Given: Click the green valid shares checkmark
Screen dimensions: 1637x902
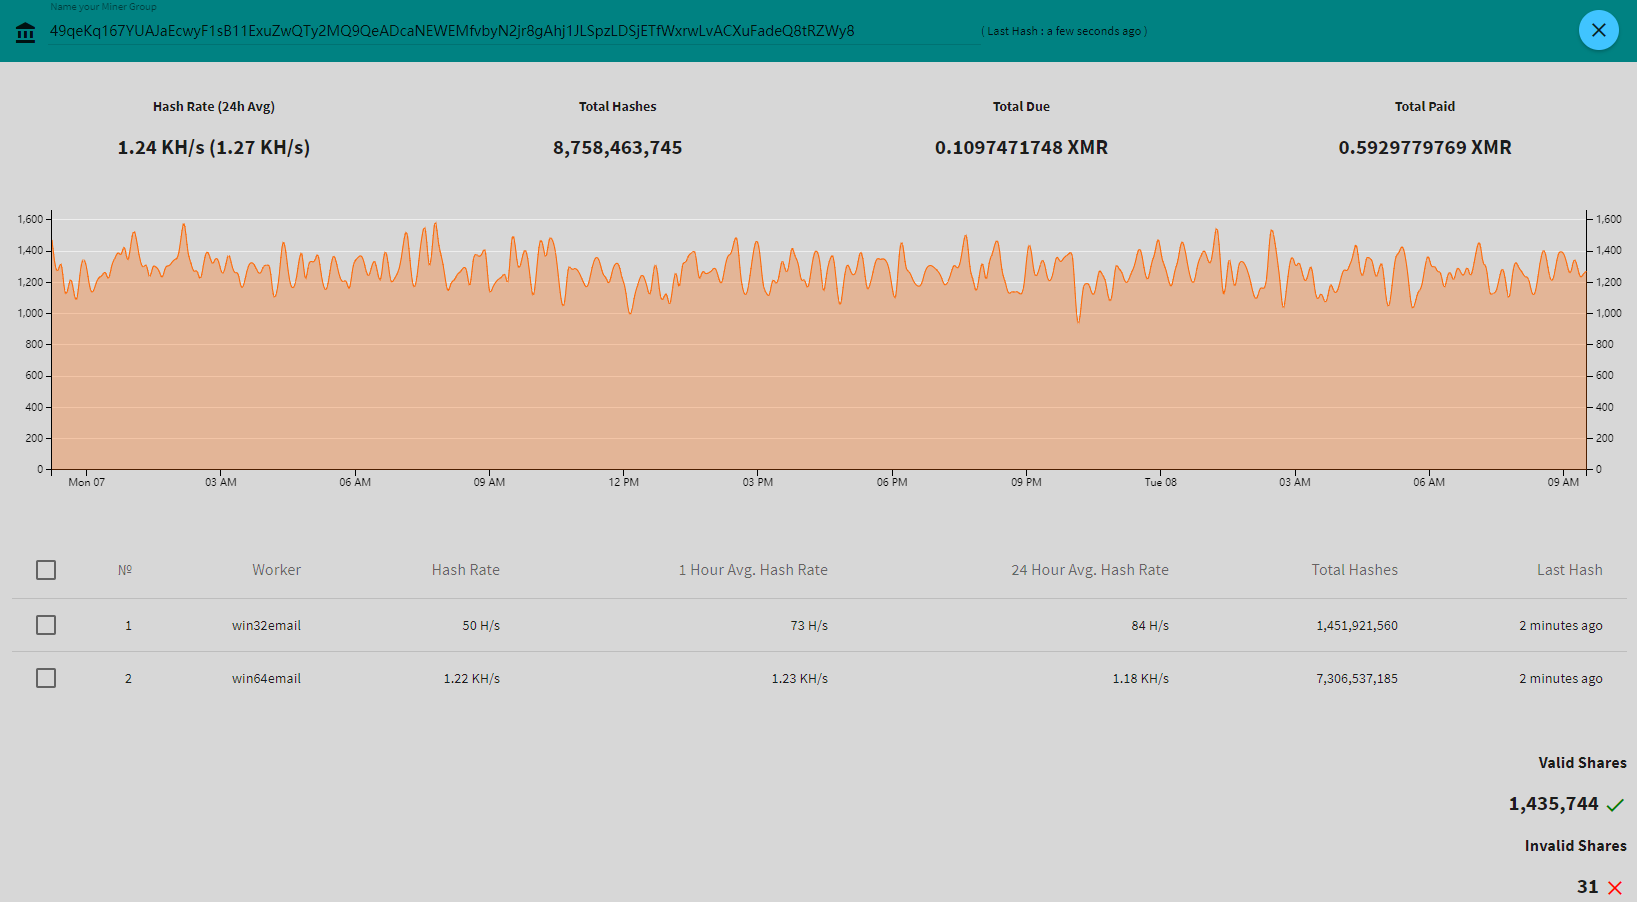Looking at the screenshot, I should [1615, 805].
